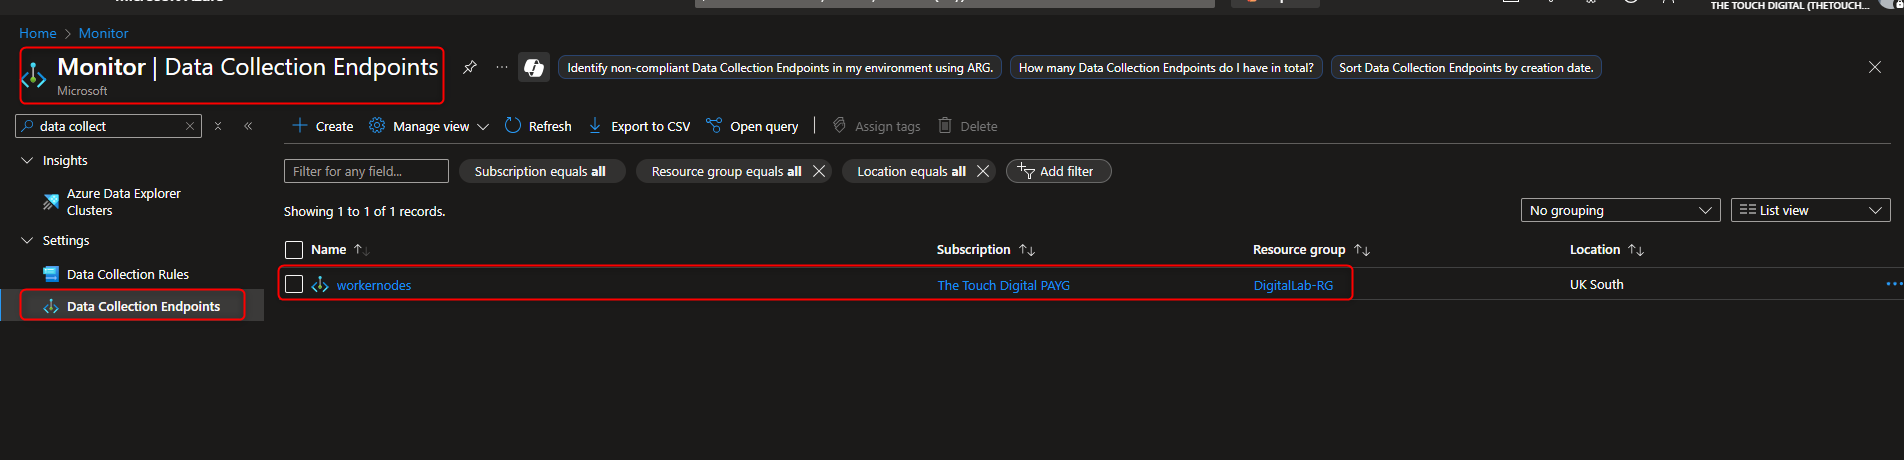Click THE TOUCH DIGITAL account label
This screenshot has width=1904, height=460.
(x=1789, y=5)
